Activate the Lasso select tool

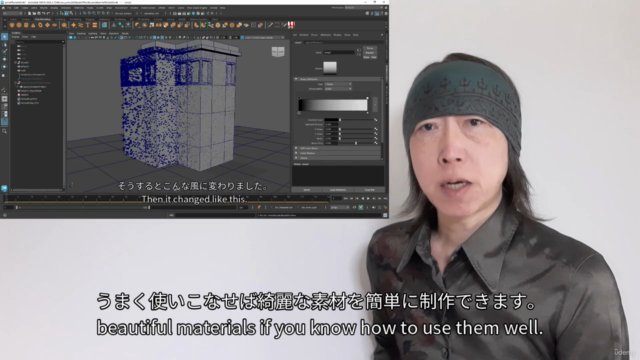point(4,45)
